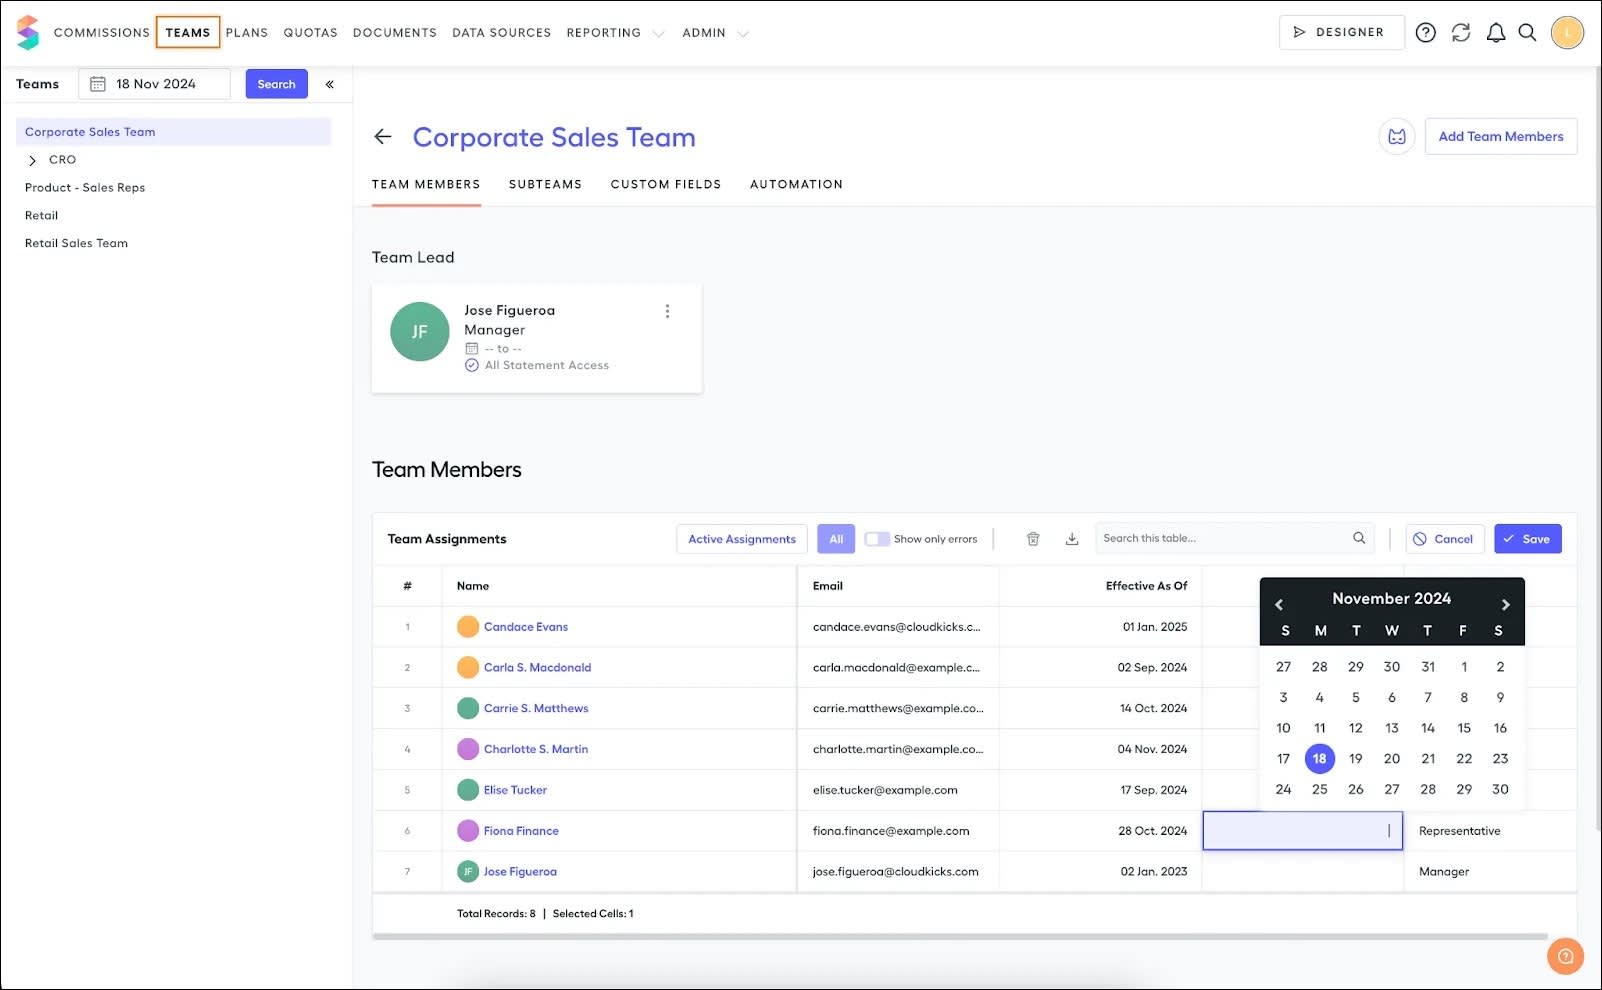The image size is (1602, 990).
Task: Select Product - Sales Reps team
Action: 85,188
